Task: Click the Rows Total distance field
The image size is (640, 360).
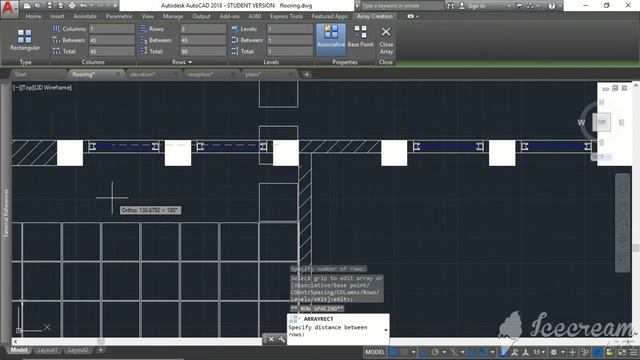Action: (x=203, y=51)
